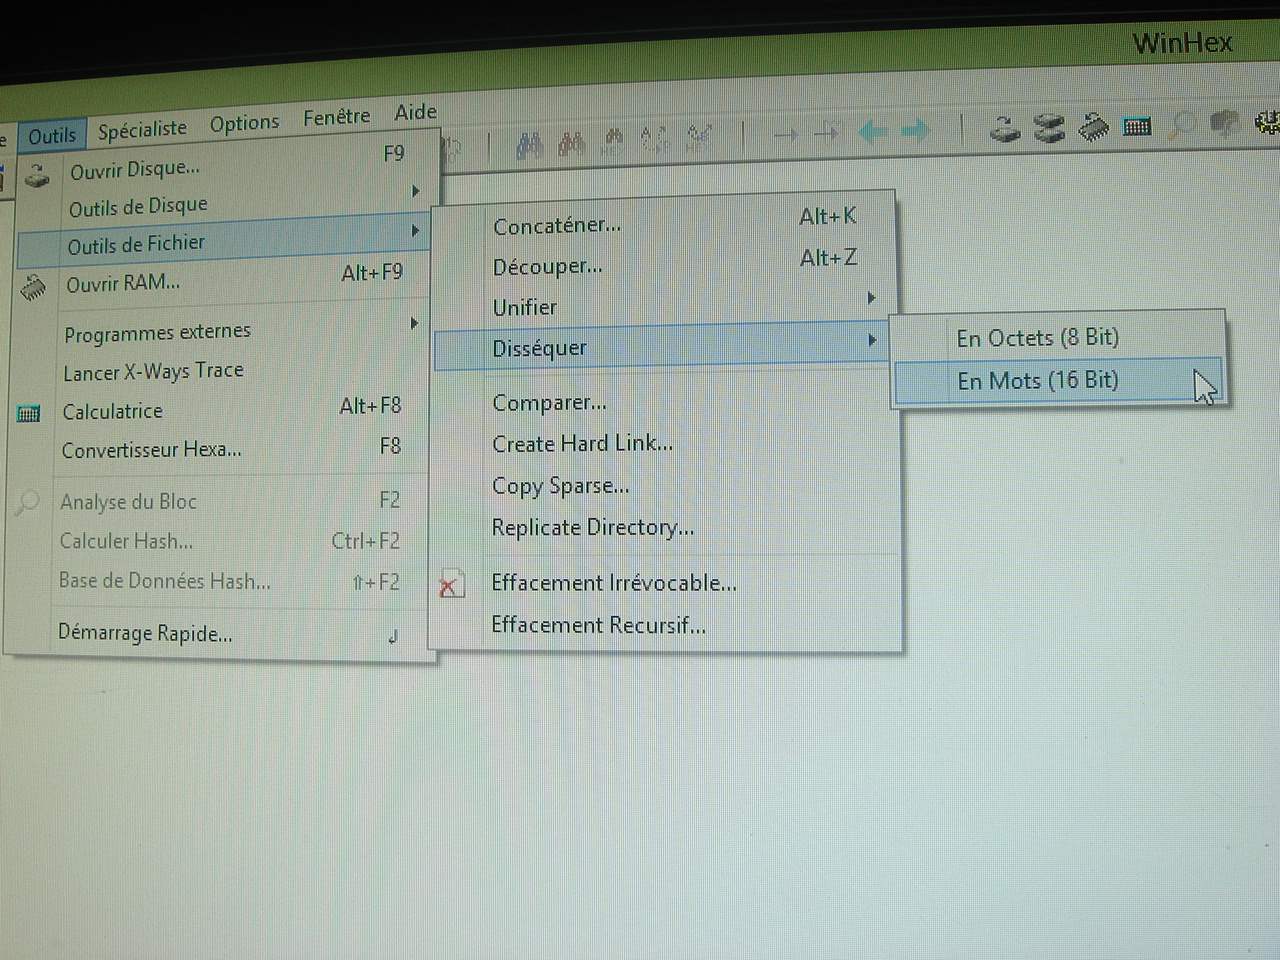Click the second binoculars search icon
The height and width of the screenshot is (960, 1280).
click(572, 144)
